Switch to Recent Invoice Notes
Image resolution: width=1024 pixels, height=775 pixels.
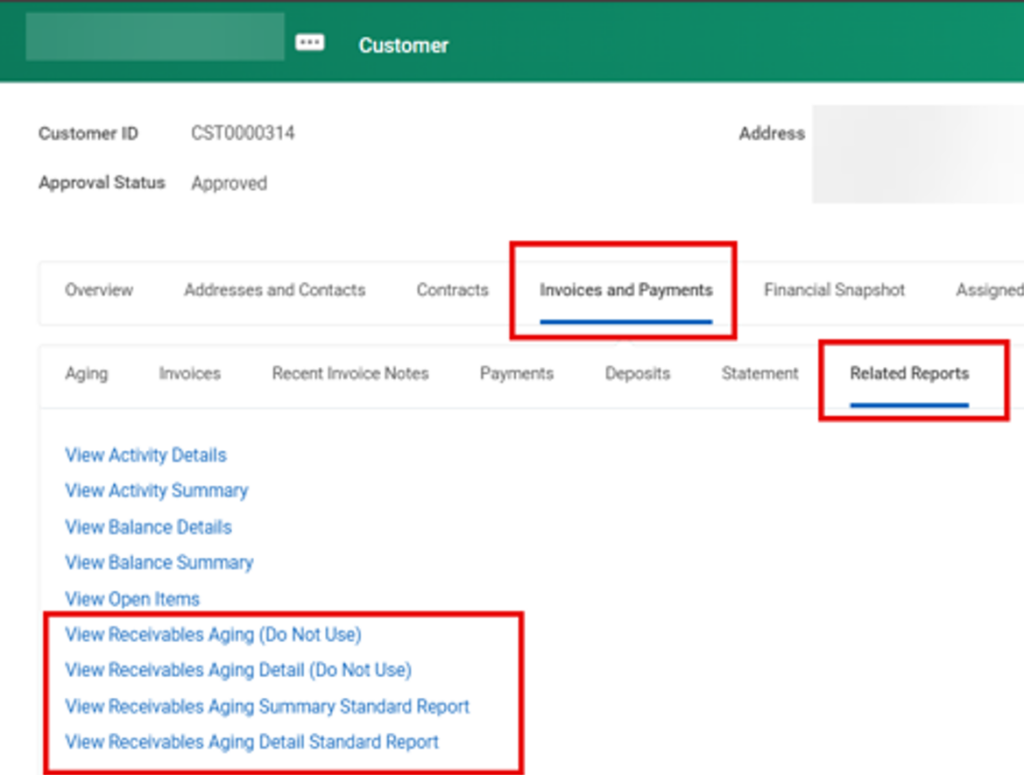point(350,373)
